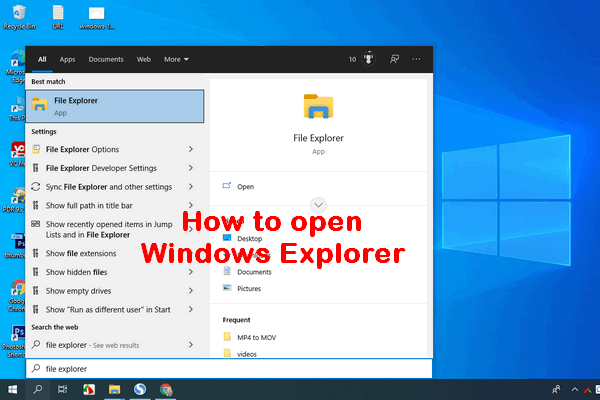Select the File Explorer best match result
The image size is (600, 400).
115,106
